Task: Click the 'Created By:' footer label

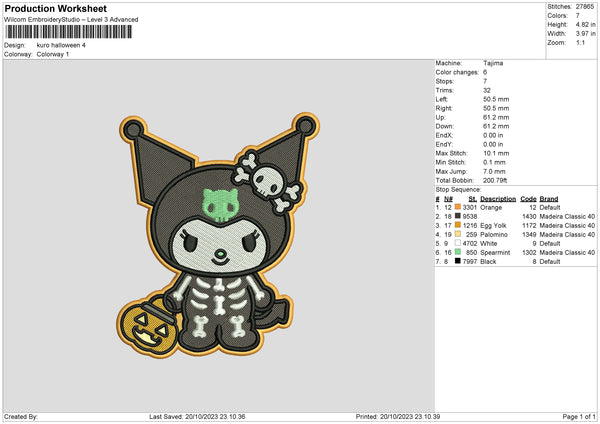Action: pos(21,416)
